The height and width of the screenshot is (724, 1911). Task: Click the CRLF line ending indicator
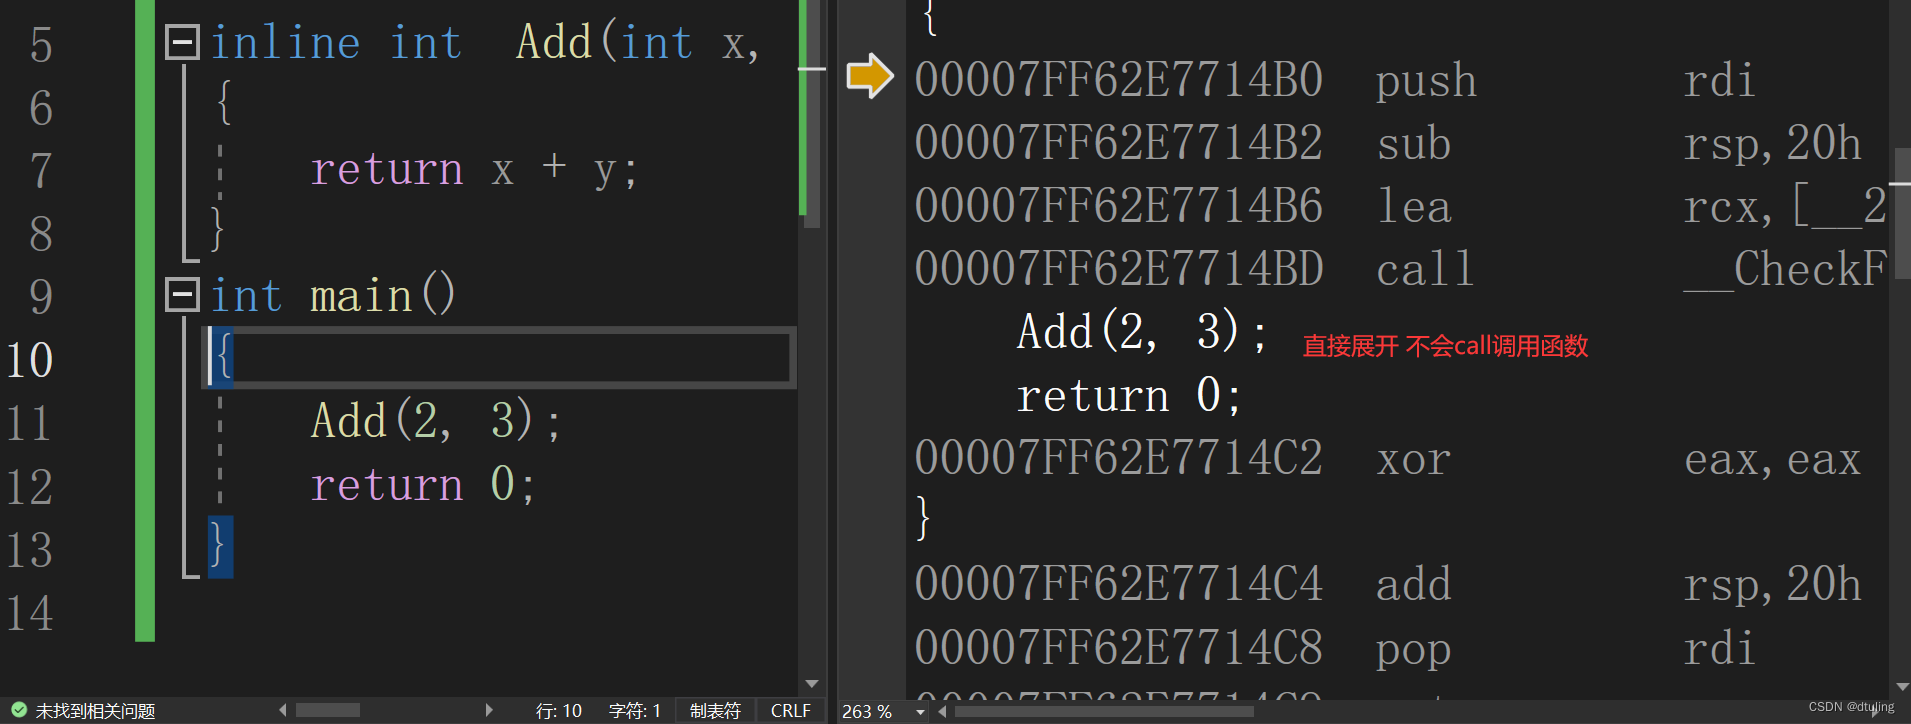(791, 711)
